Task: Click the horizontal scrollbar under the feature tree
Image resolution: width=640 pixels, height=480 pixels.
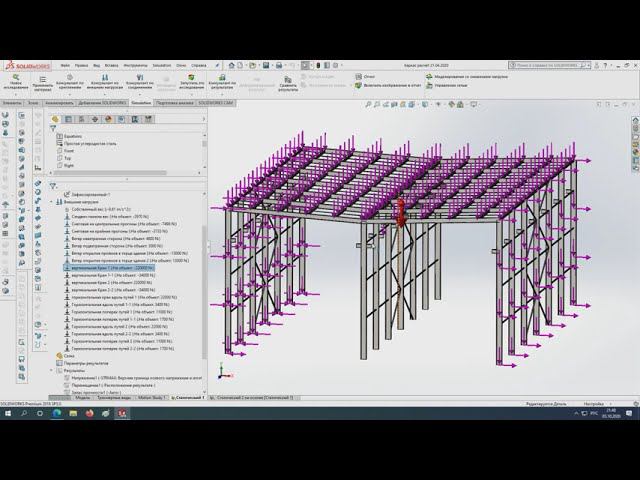Action: [110, 173]
